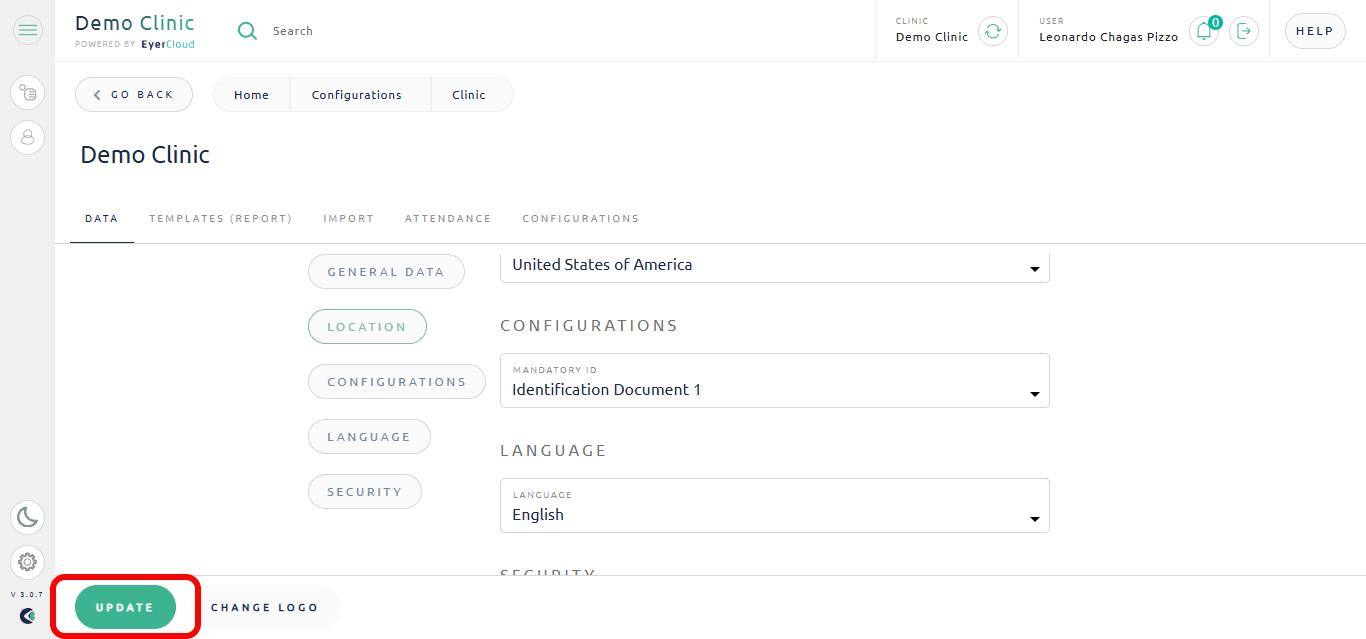
Task: Open the exams list sidebar icon
Action: point(28,93)
